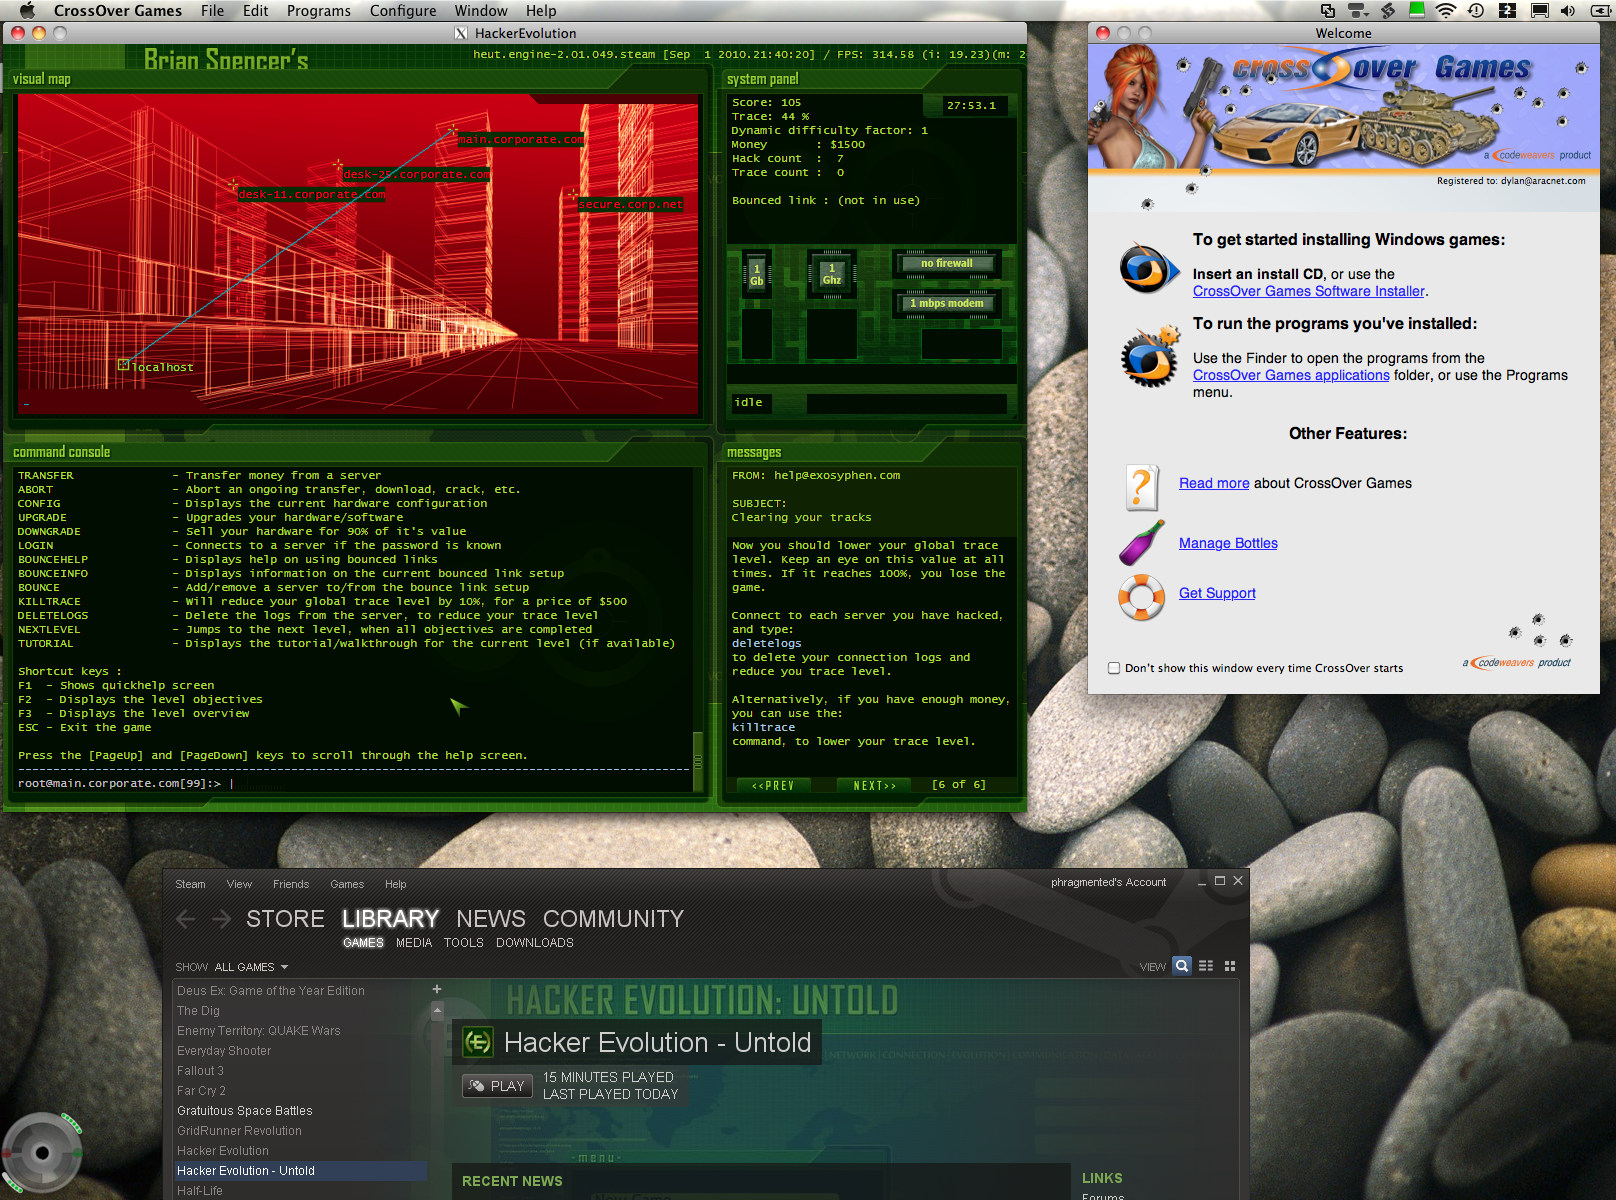Viewport: 1616px width, 1200px height.
Task: Click PLAY for Hacker Evolution - Untold
Action: (x=497, y=1086)
